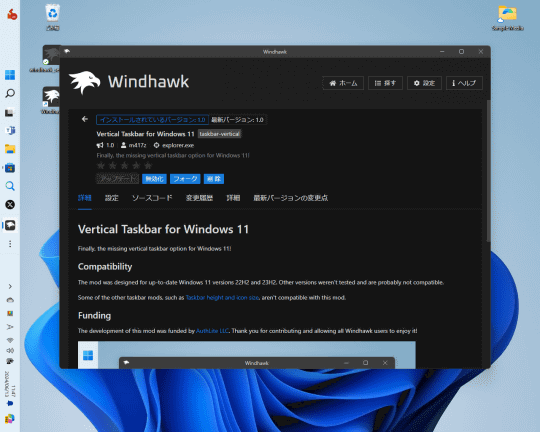Open the Copilot icon at taskbar bottom
The image size is (540, 432).
tap(10, 419)
